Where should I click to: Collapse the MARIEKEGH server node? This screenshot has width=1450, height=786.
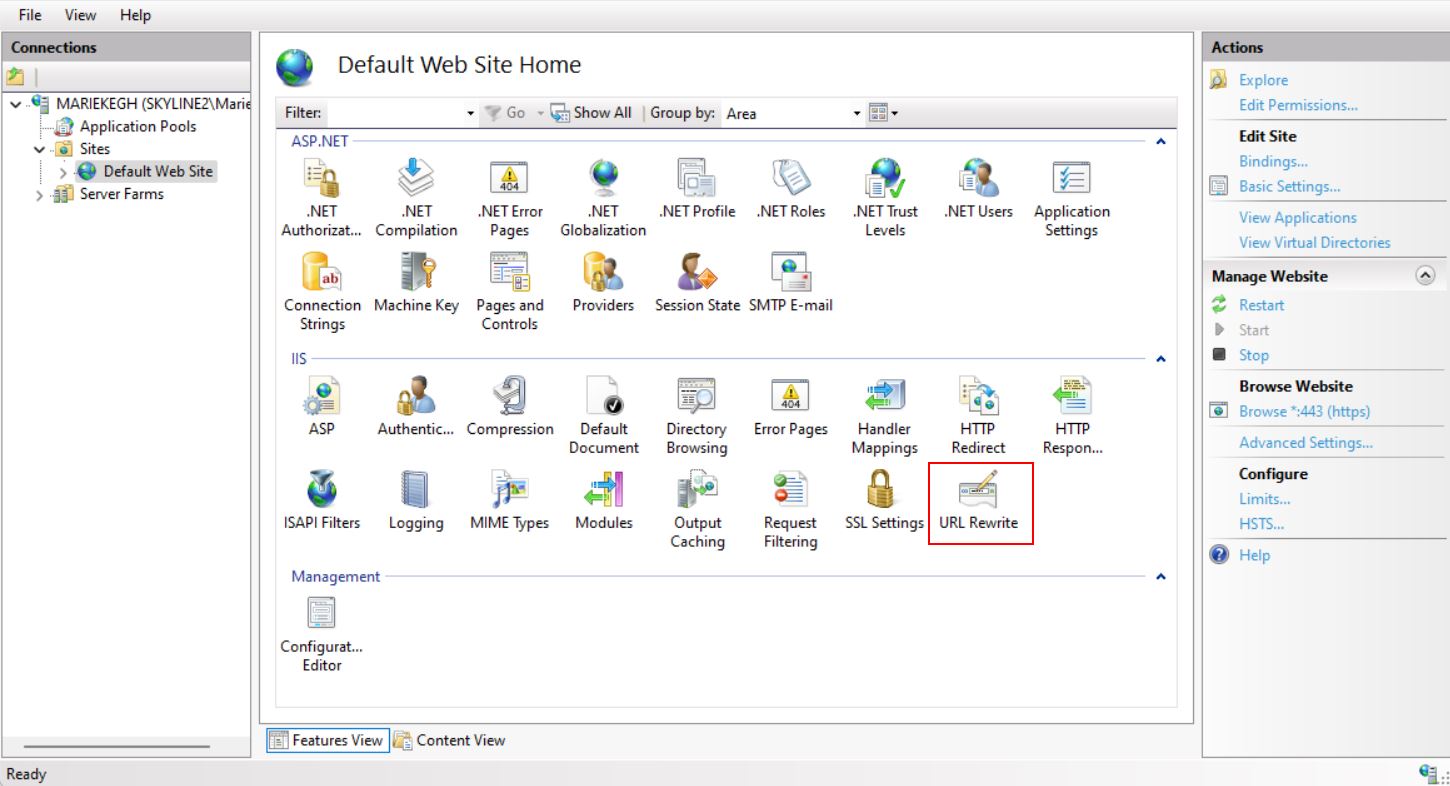point(16,104)
